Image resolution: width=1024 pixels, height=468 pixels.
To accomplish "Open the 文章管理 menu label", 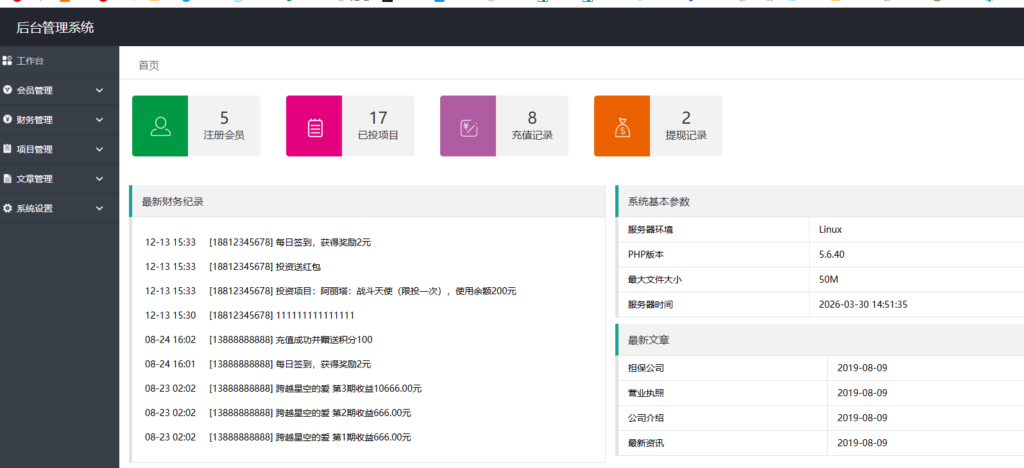I will [x=35, y=178].
